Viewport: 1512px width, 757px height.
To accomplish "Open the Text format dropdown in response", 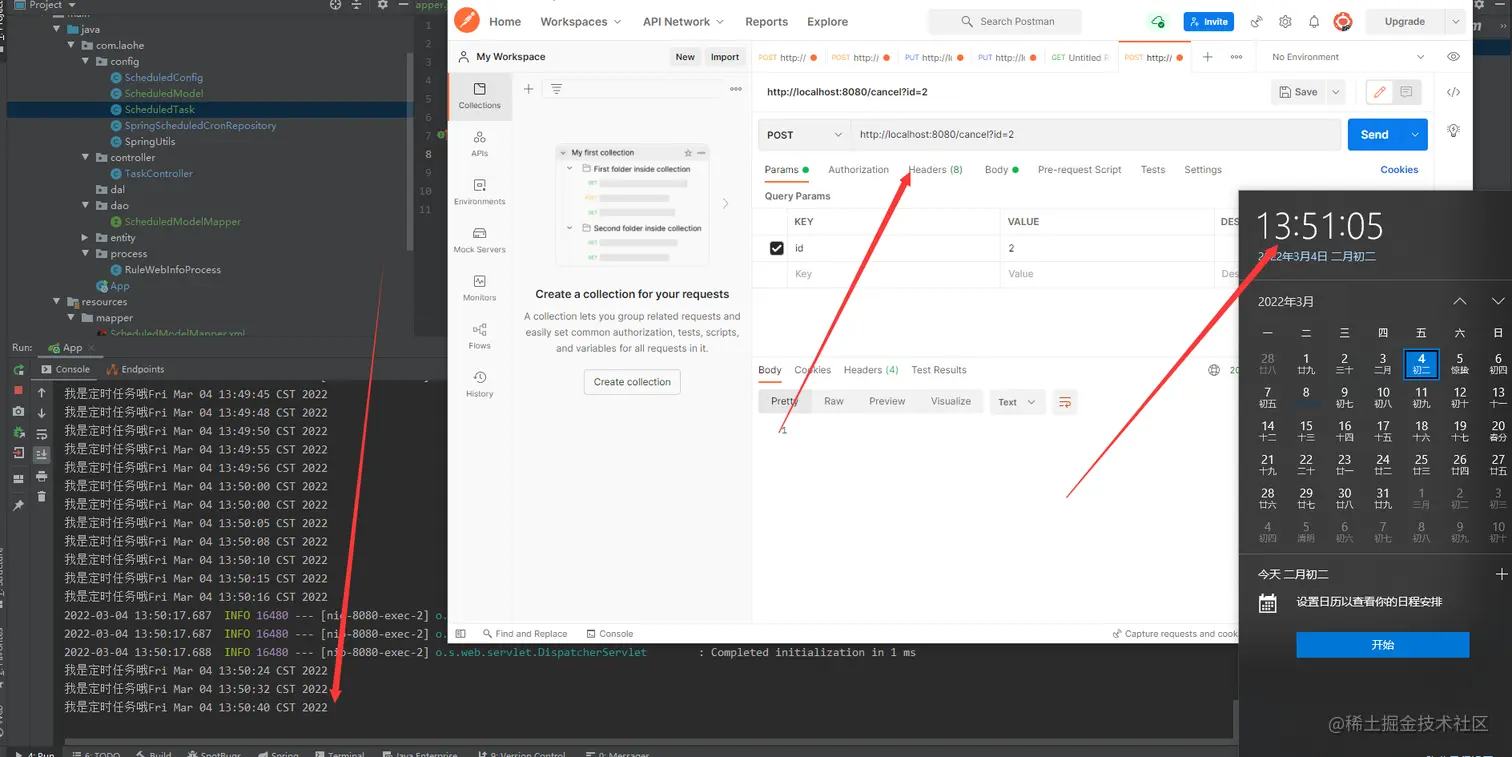I will [1017, 402].
